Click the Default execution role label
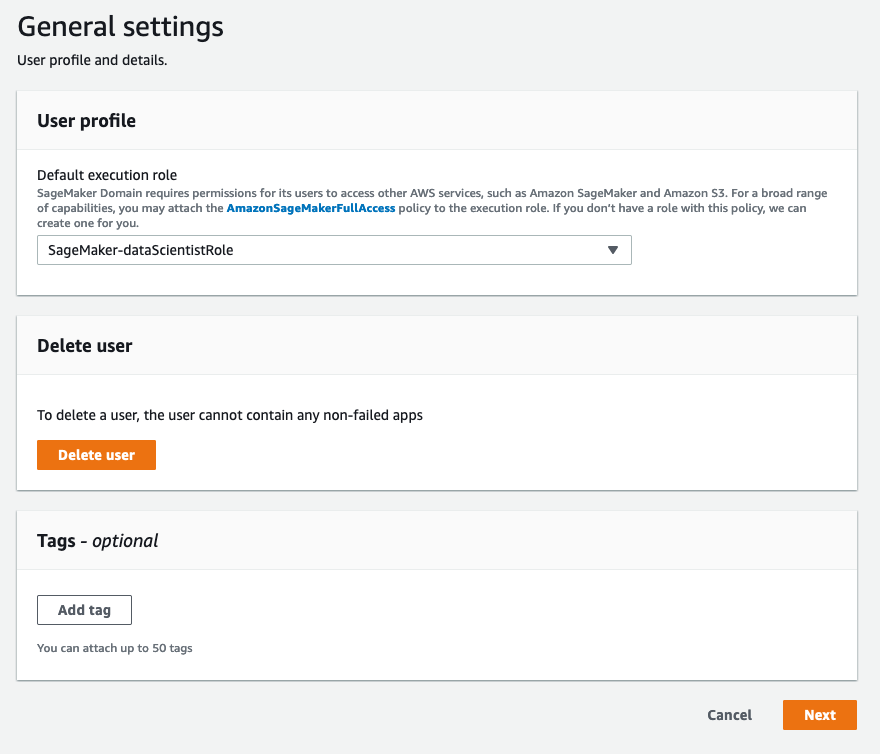The image size is (880, 754). click(107, 174)
